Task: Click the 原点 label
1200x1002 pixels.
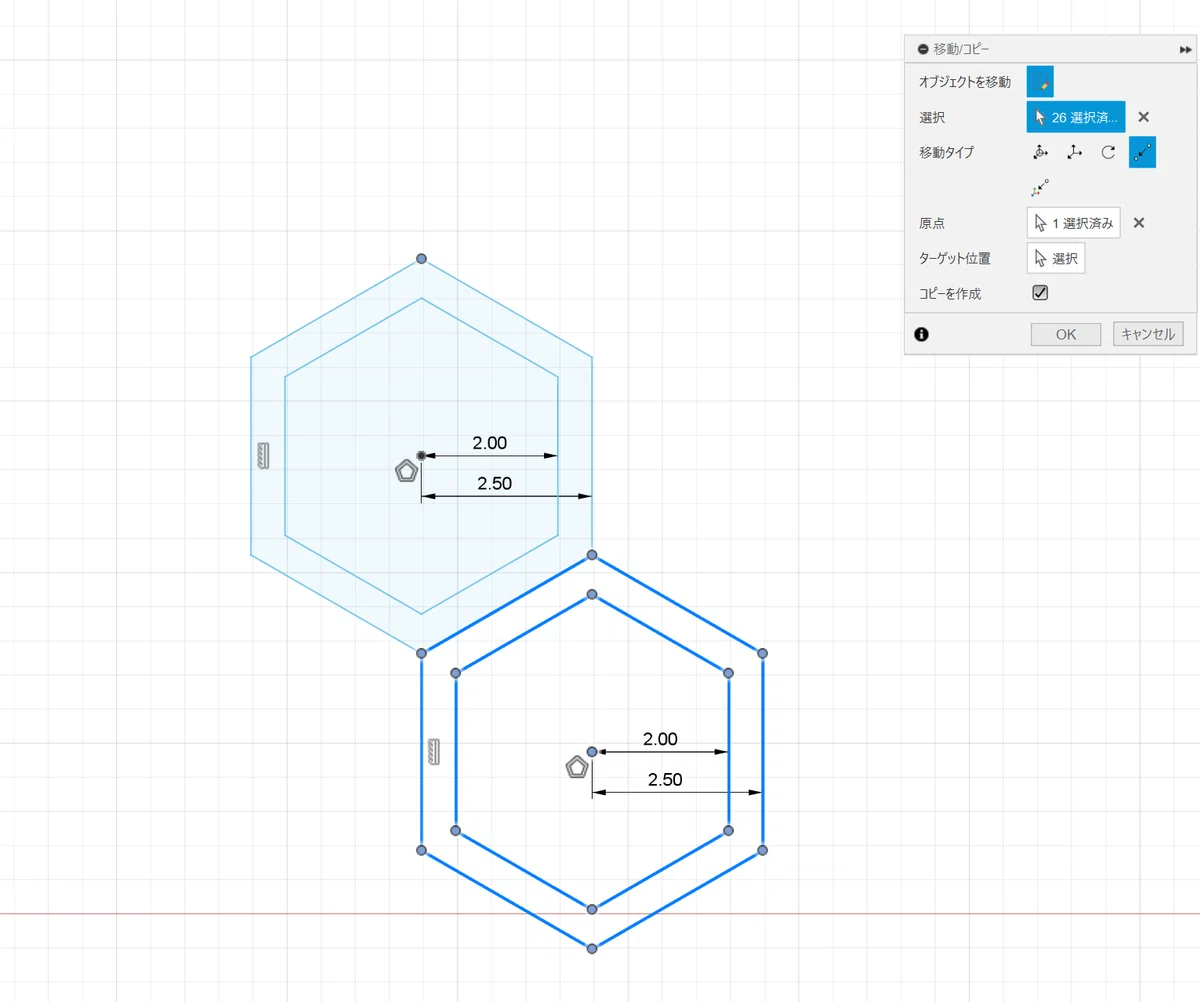Action: click(x=931, y=223)
